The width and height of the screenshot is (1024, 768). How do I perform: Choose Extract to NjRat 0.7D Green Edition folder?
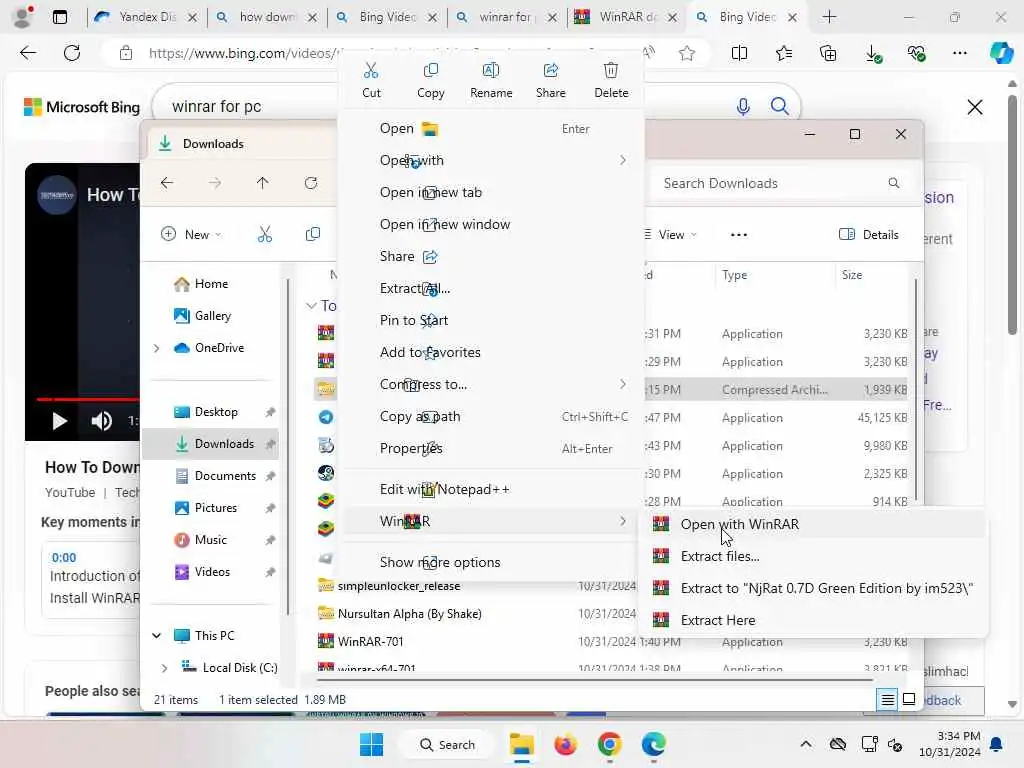click(x=814, y=588)
